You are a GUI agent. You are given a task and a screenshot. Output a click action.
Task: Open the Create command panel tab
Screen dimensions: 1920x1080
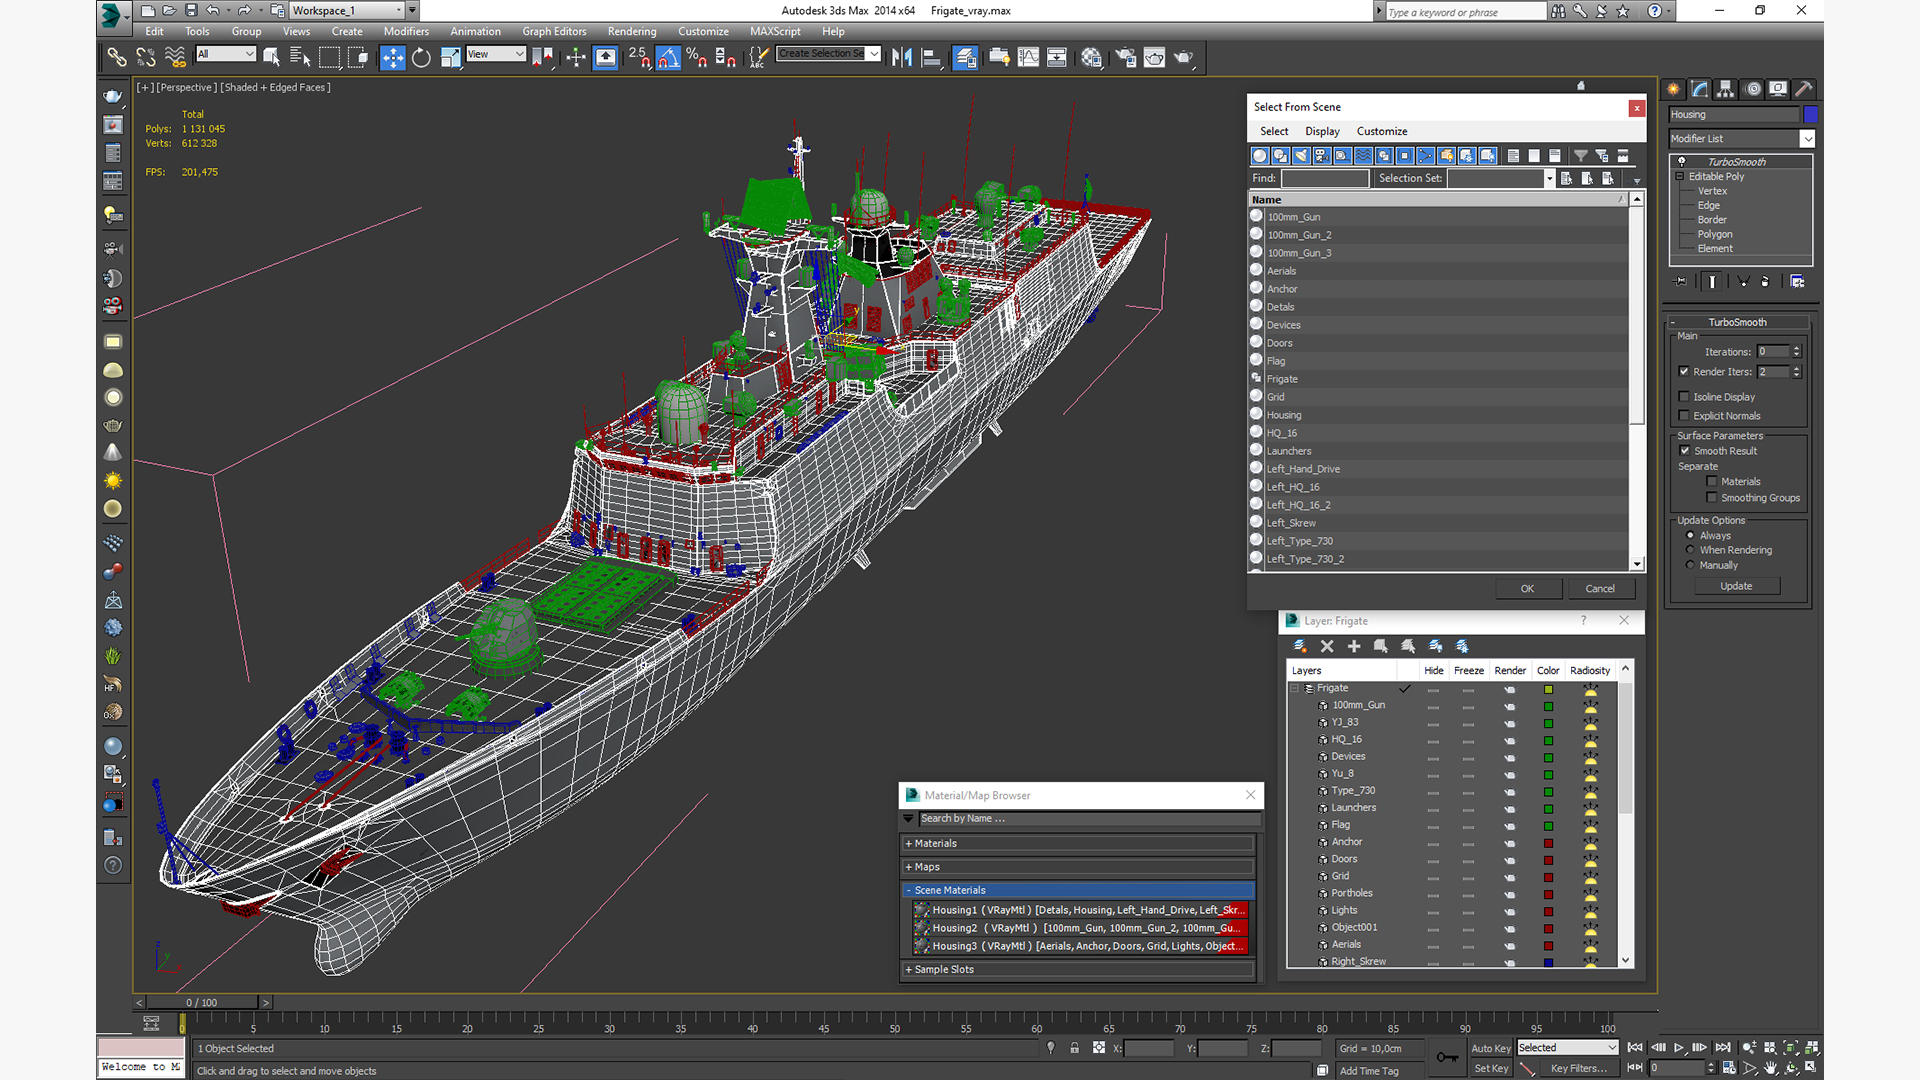point(1673,89)
